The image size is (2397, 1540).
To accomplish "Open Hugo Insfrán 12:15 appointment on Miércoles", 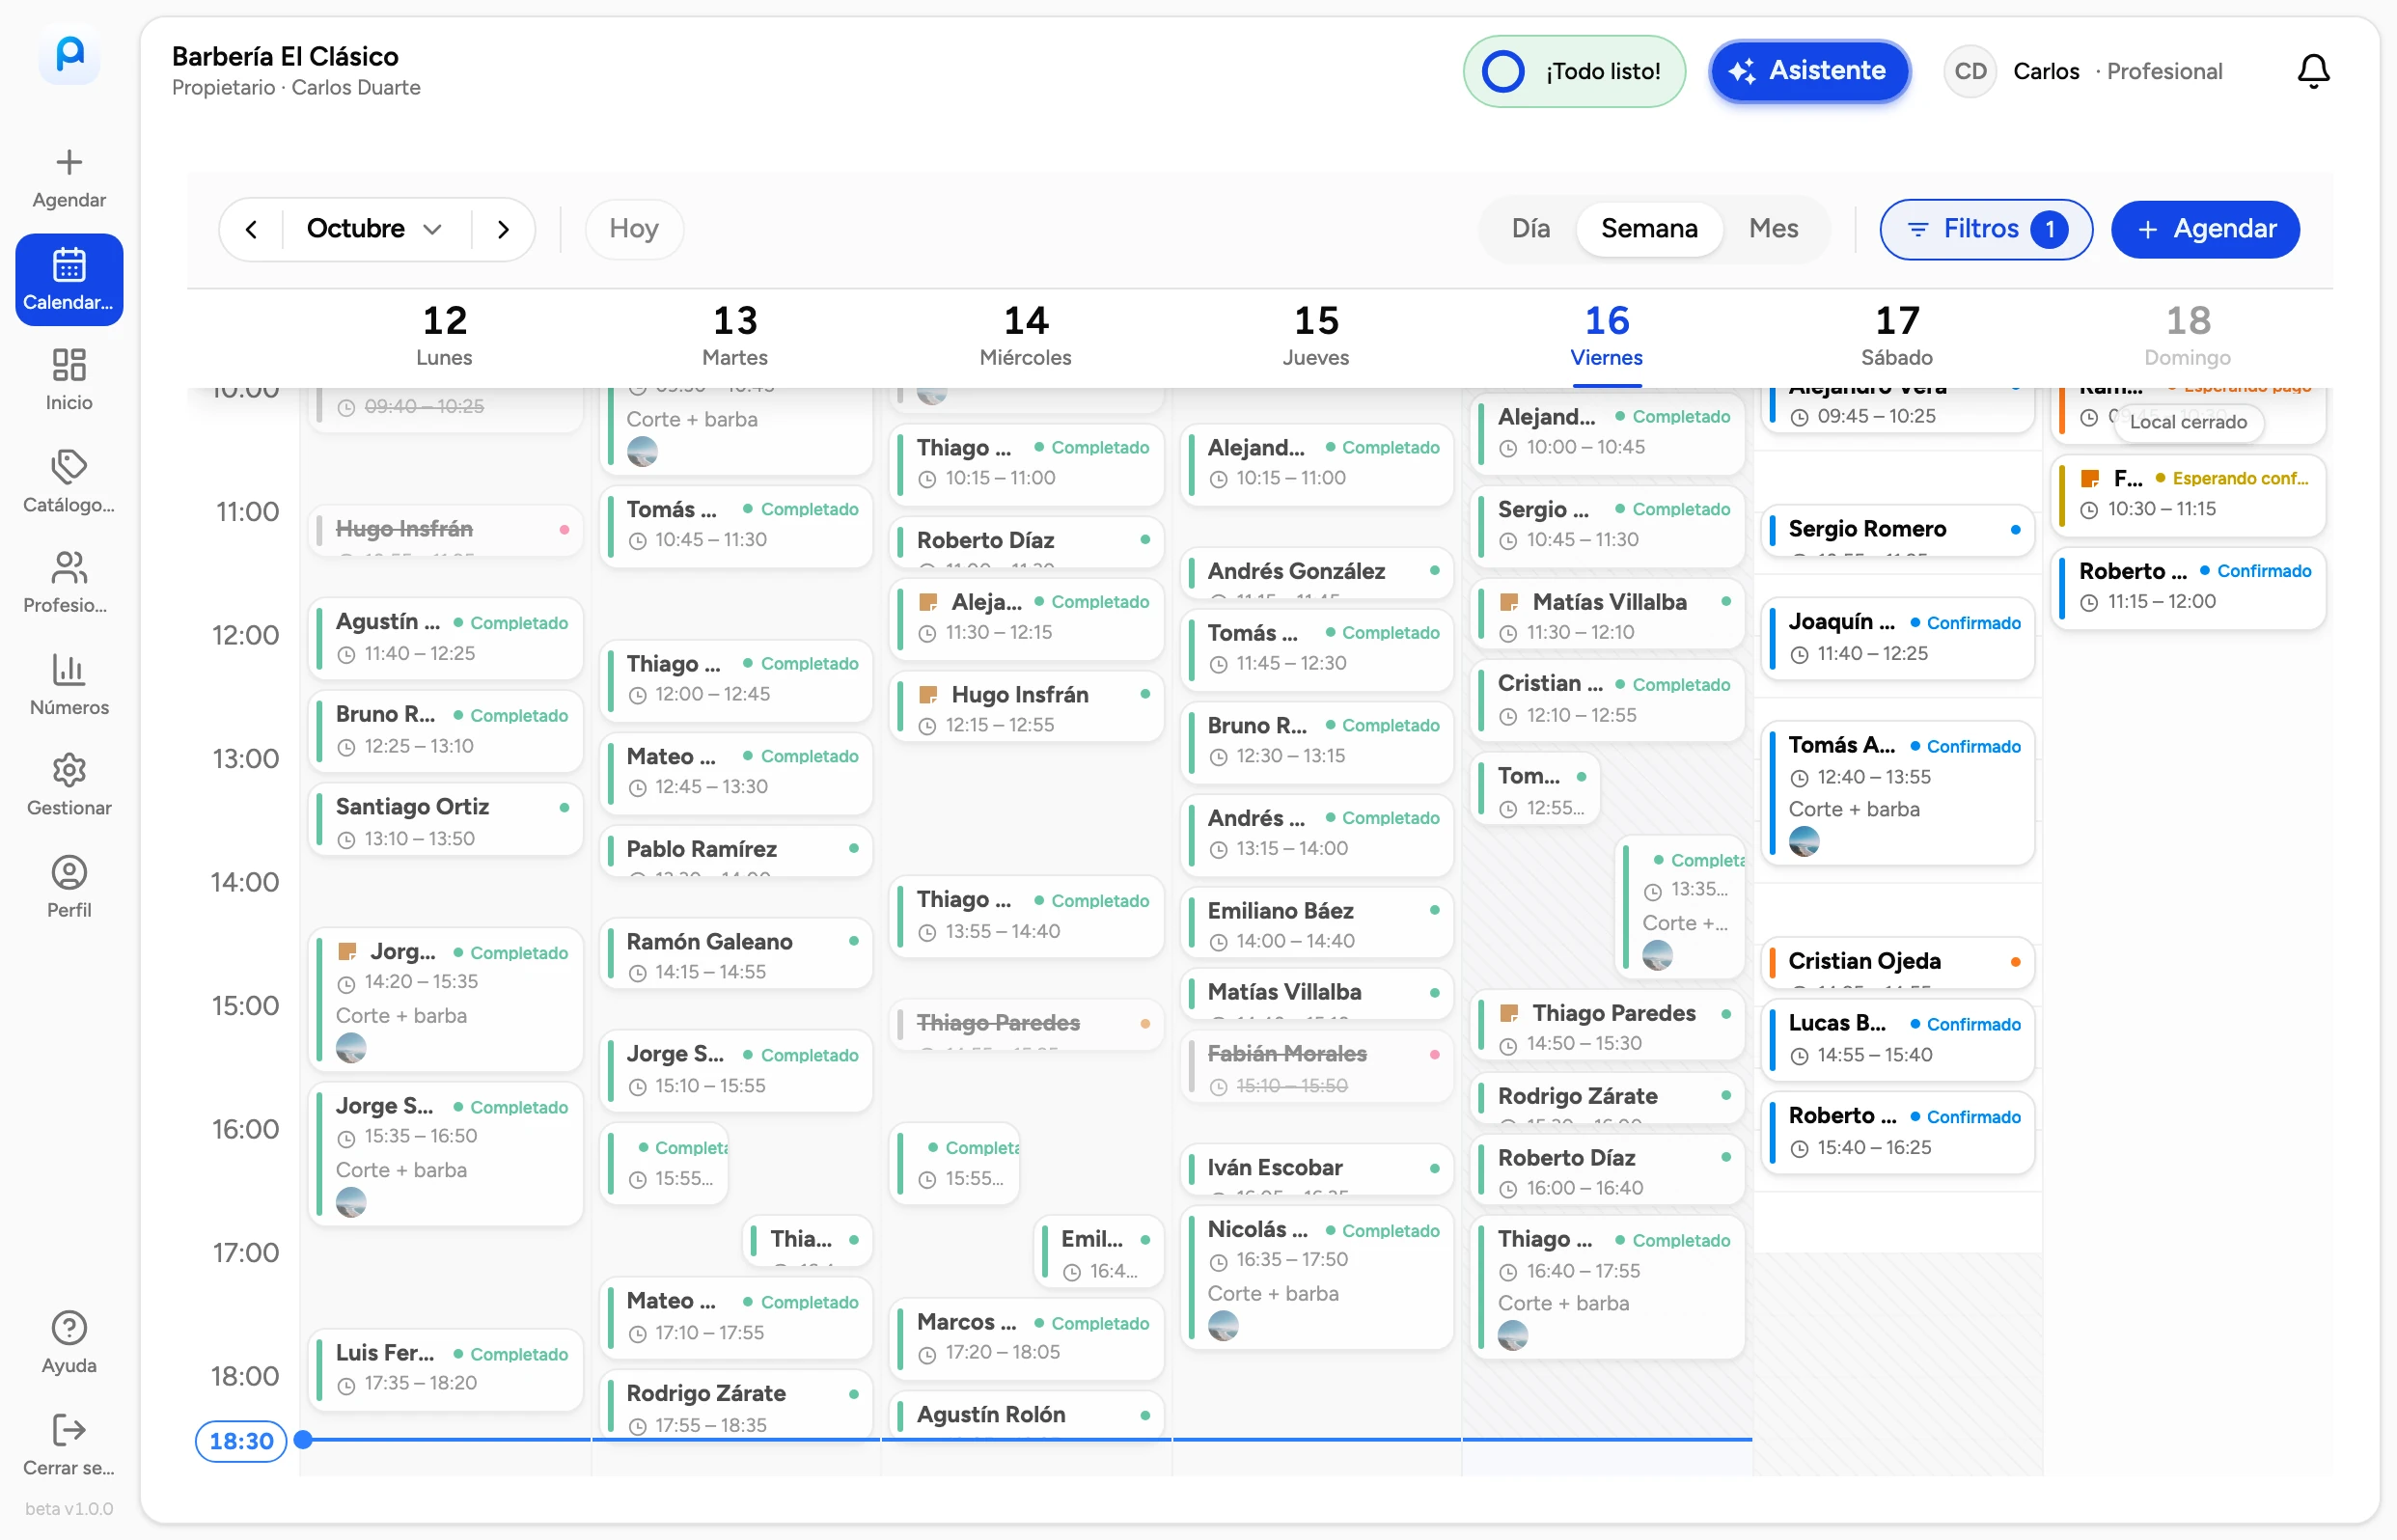I will coord(1027,708).
